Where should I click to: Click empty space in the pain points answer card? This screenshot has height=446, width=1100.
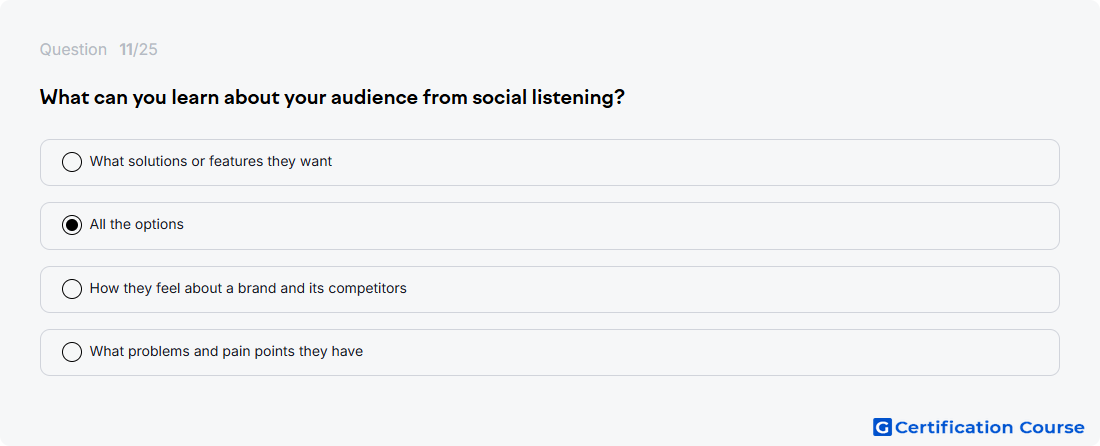(x=709, y=352)
